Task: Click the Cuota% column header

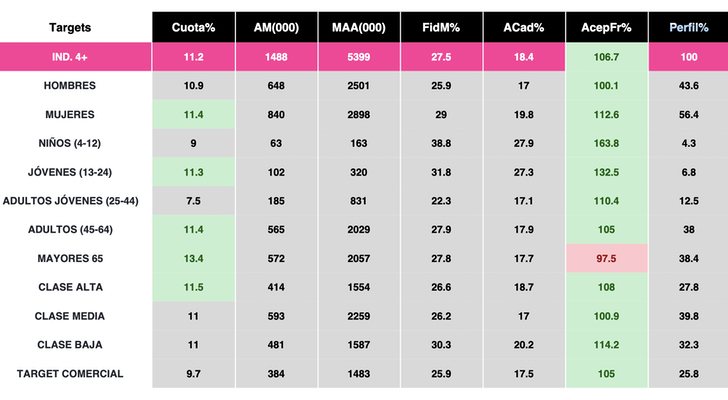Action: coord(194,28)
